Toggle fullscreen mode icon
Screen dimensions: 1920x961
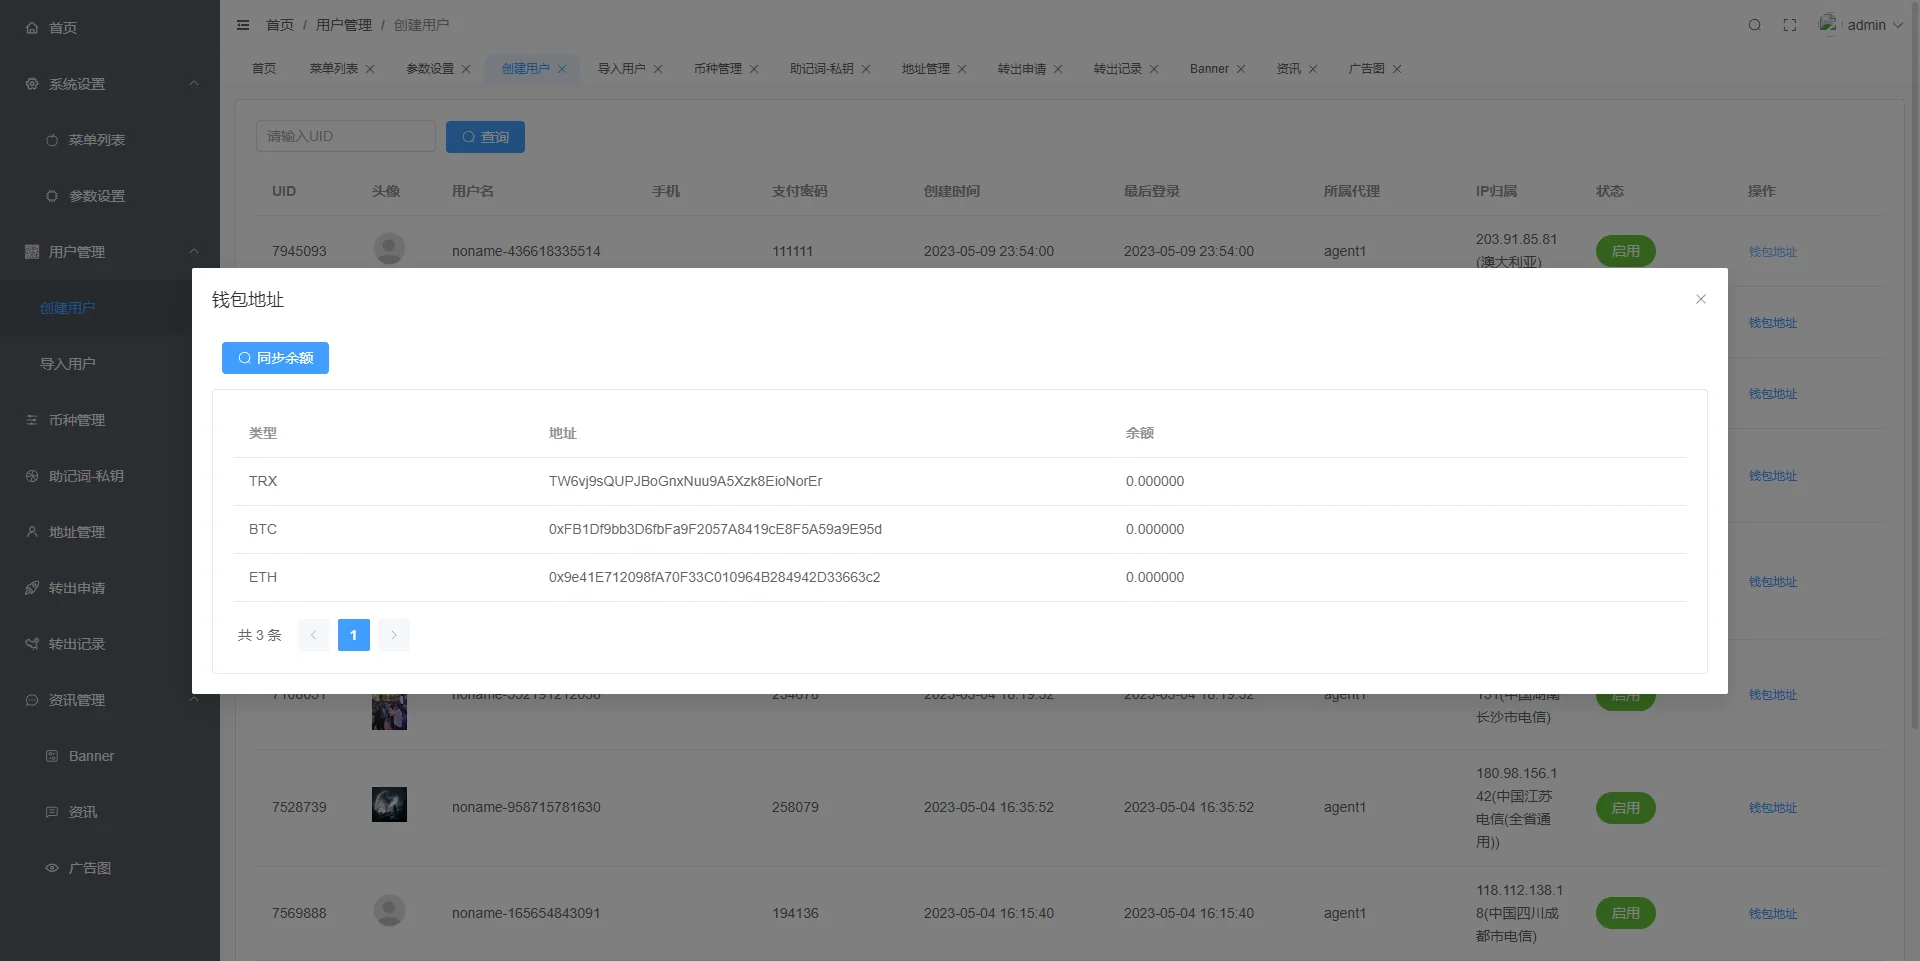pyautogui.click(x=1790, y=25)
